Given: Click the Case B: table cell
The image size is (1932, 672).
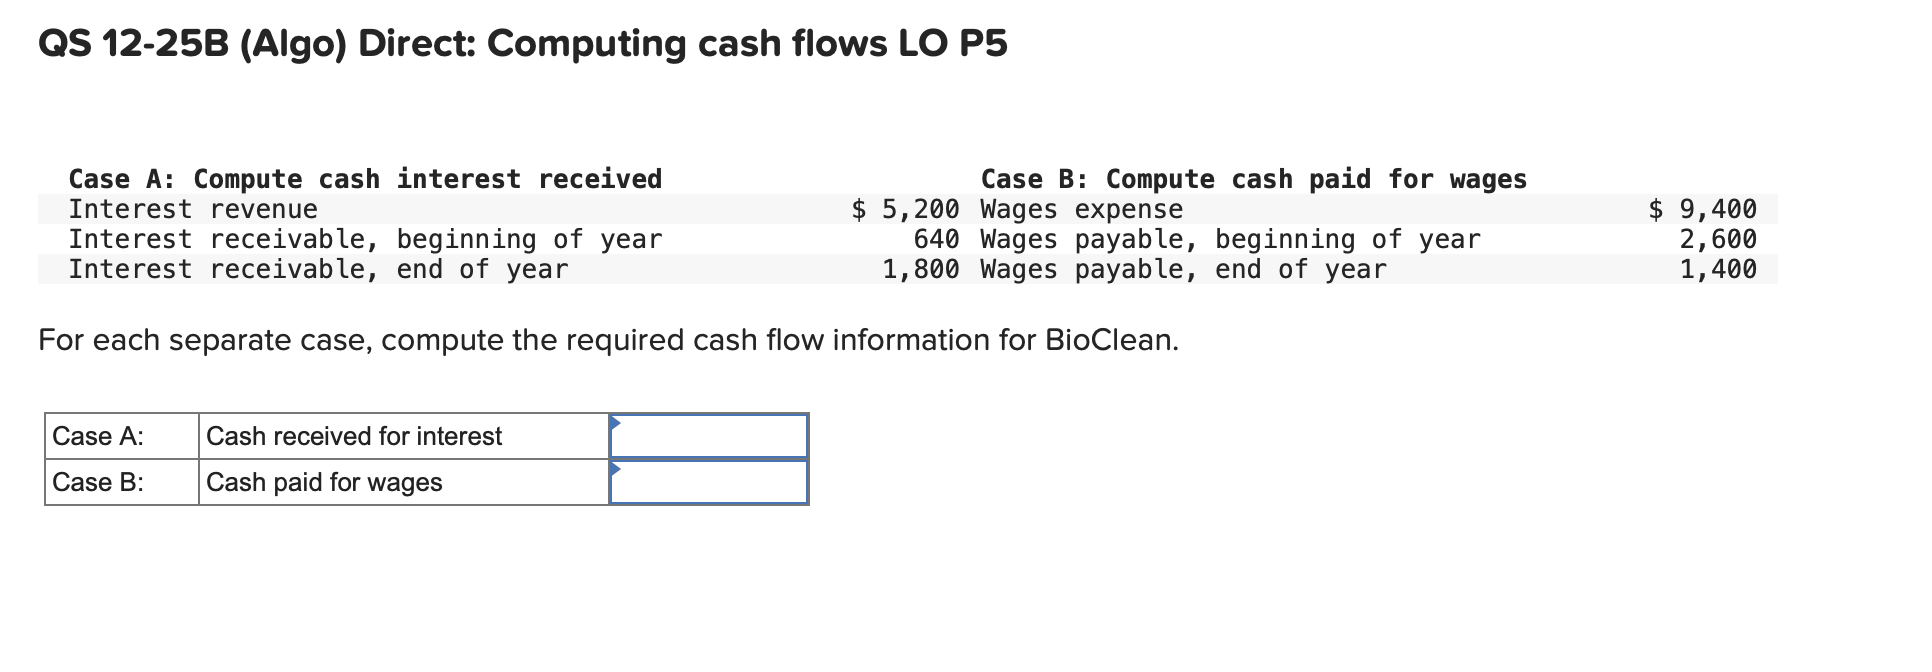Looking at the screenshot, I should click(120, 483).
